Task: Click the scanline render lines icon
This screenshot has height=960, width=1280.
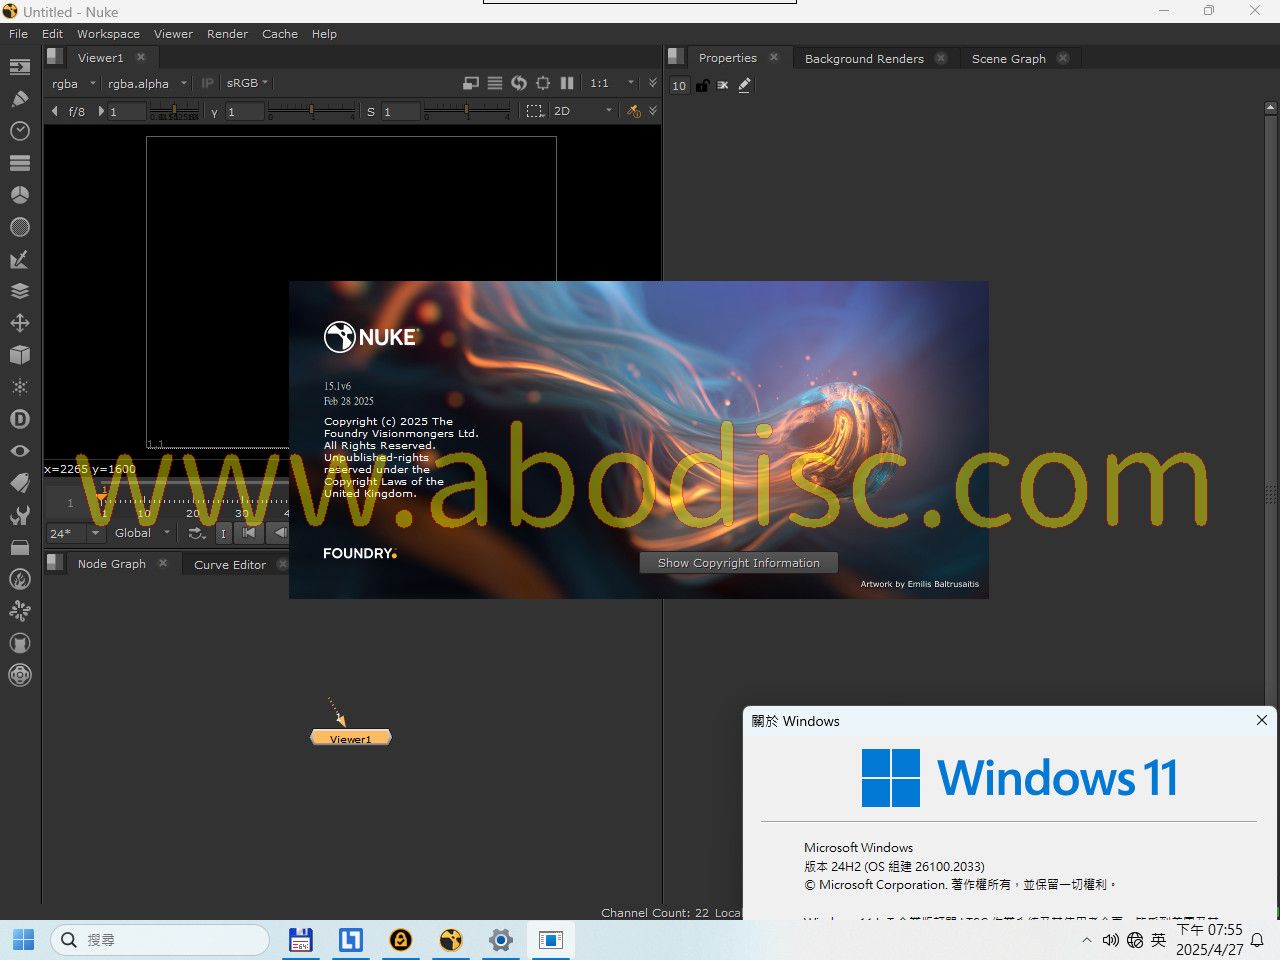Action: point(495,83)
